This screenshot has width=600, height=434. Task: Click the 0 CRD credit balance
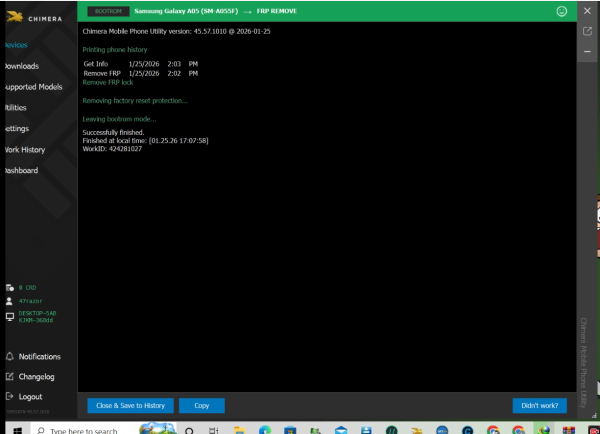27,287
